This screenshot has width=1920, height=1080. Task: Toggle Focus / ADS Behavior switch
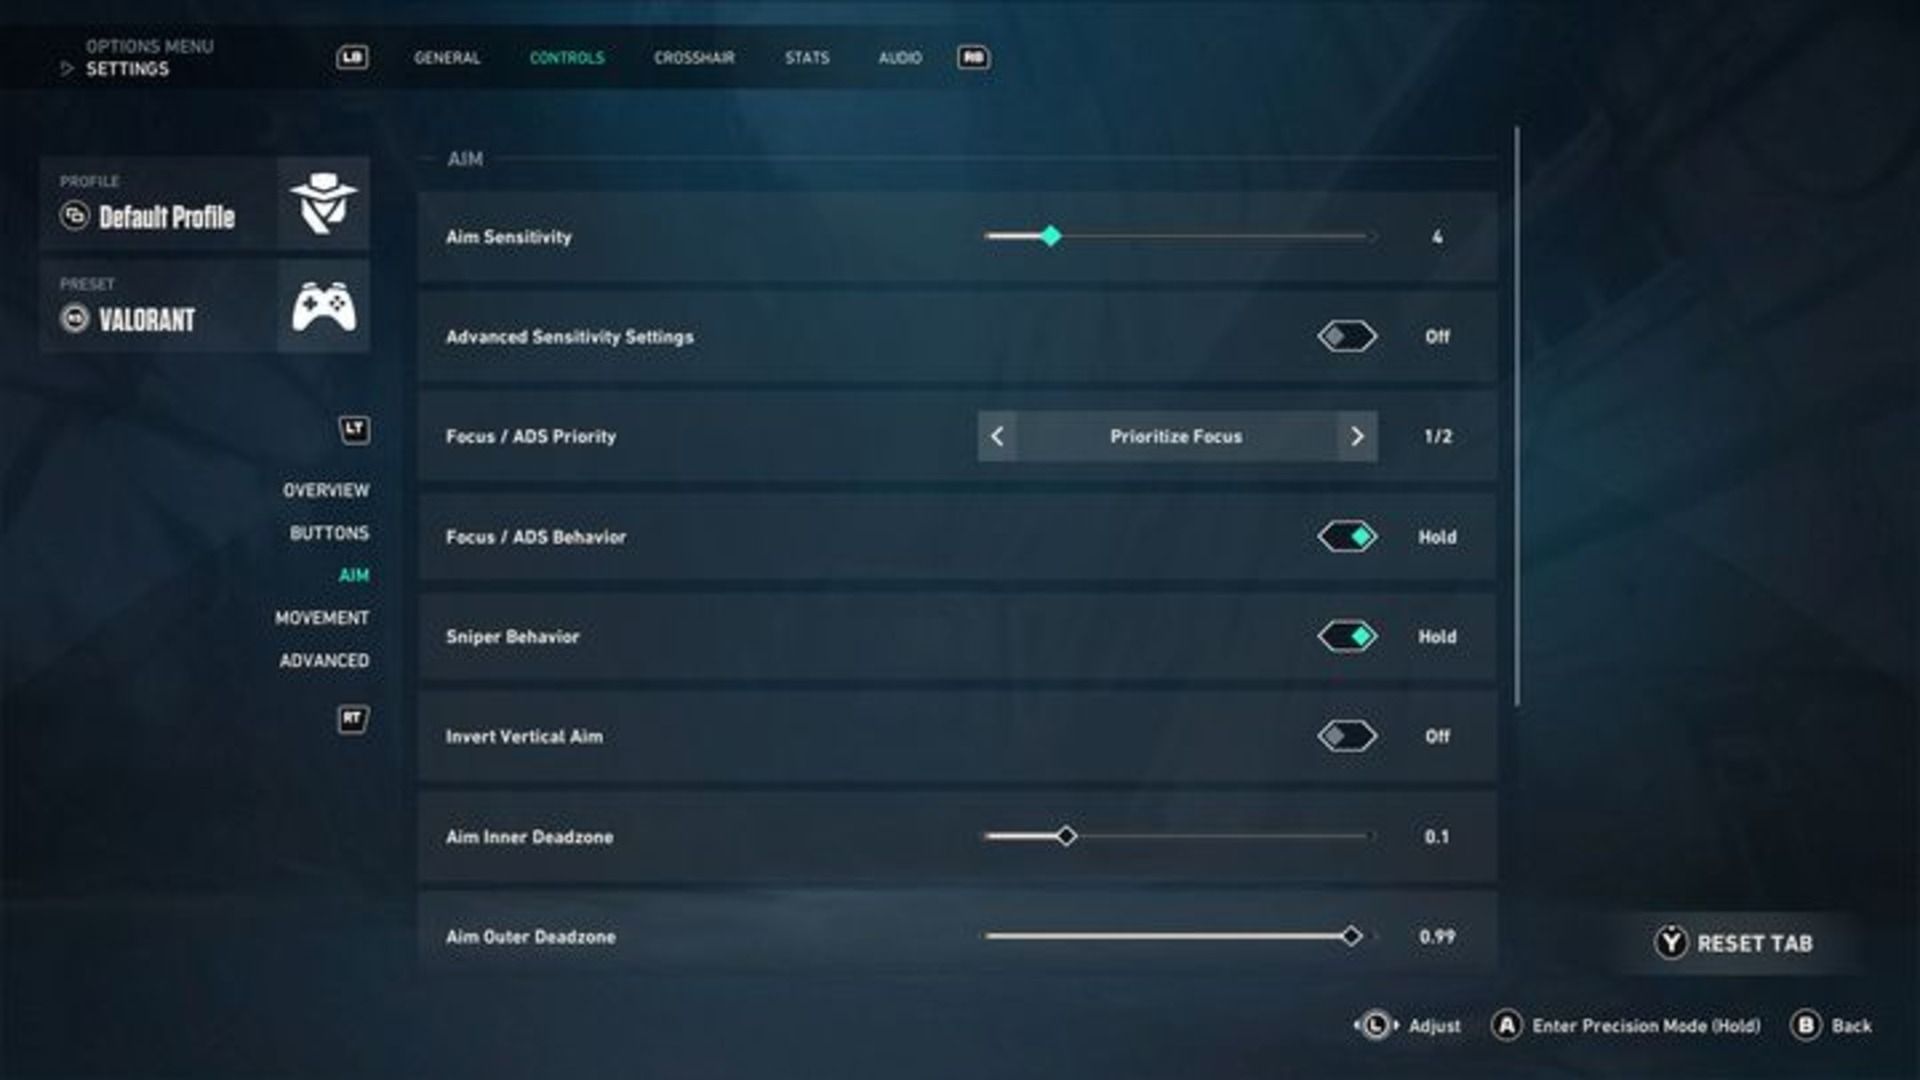pos(1347,537)
